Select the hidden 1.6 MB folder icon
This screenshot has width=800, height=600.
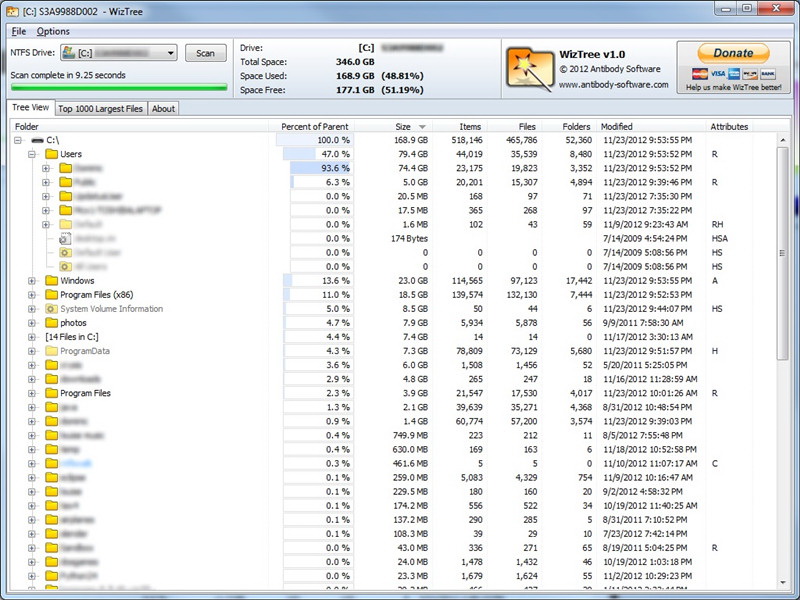pyautogui.click(x=65, y=224)
